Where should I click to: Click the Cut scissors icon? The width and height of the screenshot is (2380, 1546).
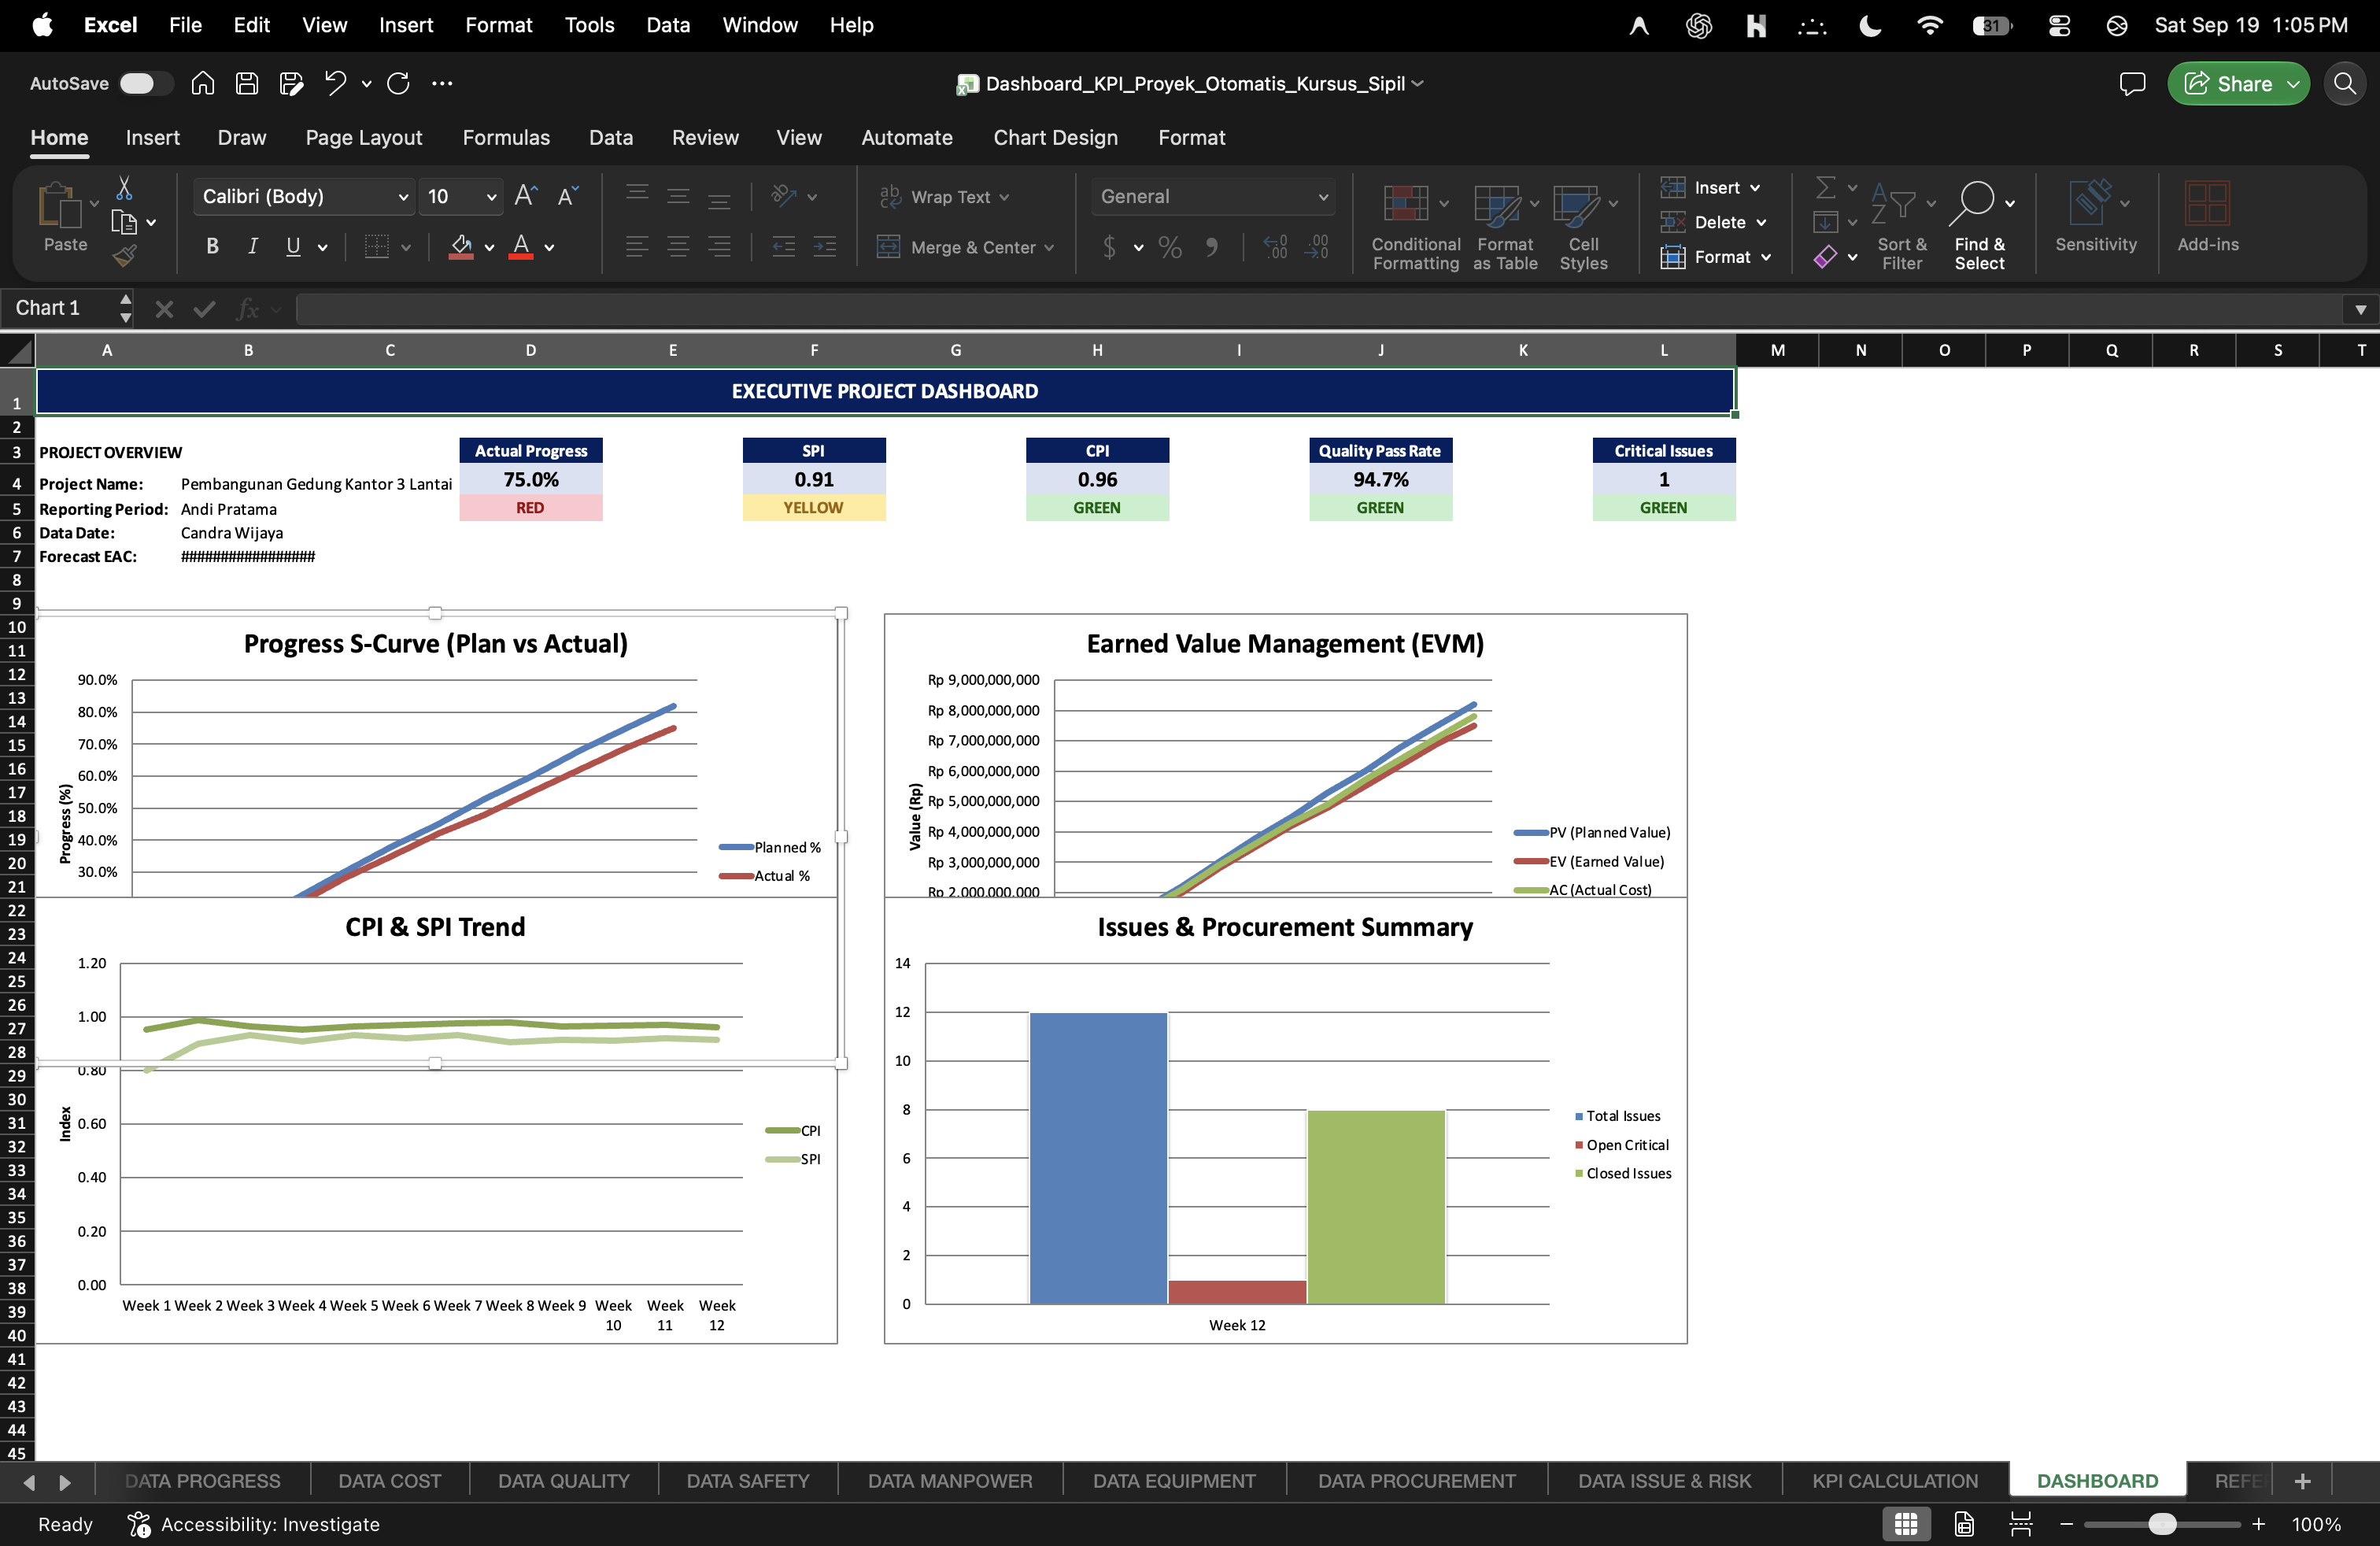[124, 188]
